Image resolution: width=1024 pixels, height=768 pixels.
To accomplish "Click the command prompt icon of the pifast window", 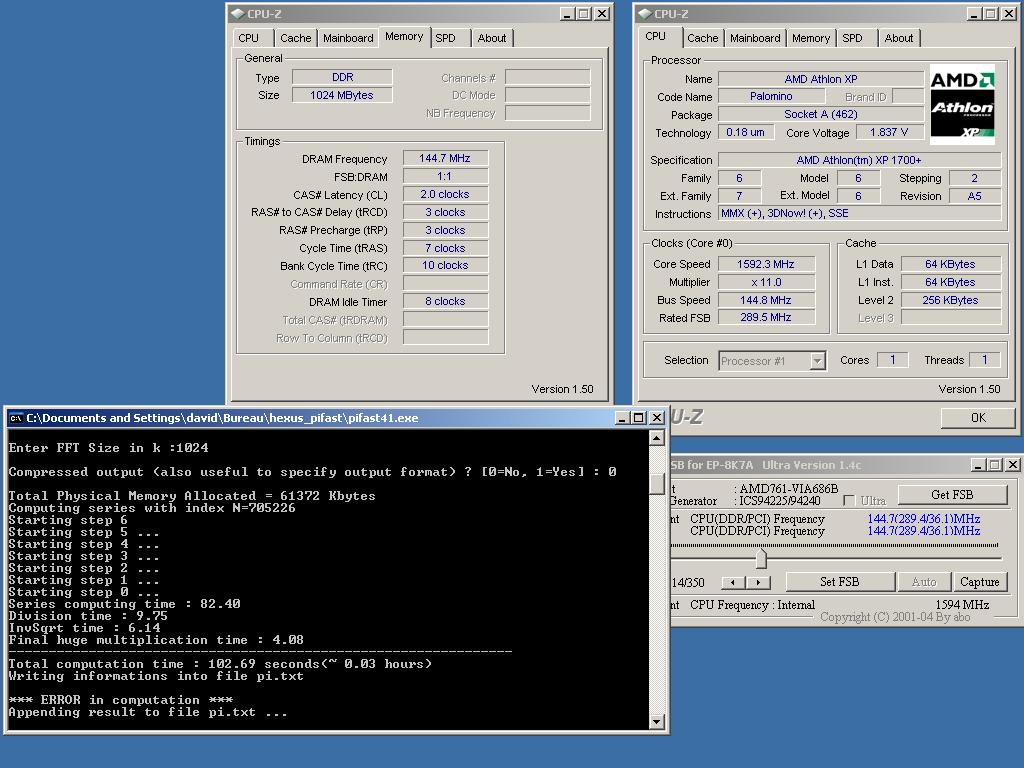I will pos(16,418).
